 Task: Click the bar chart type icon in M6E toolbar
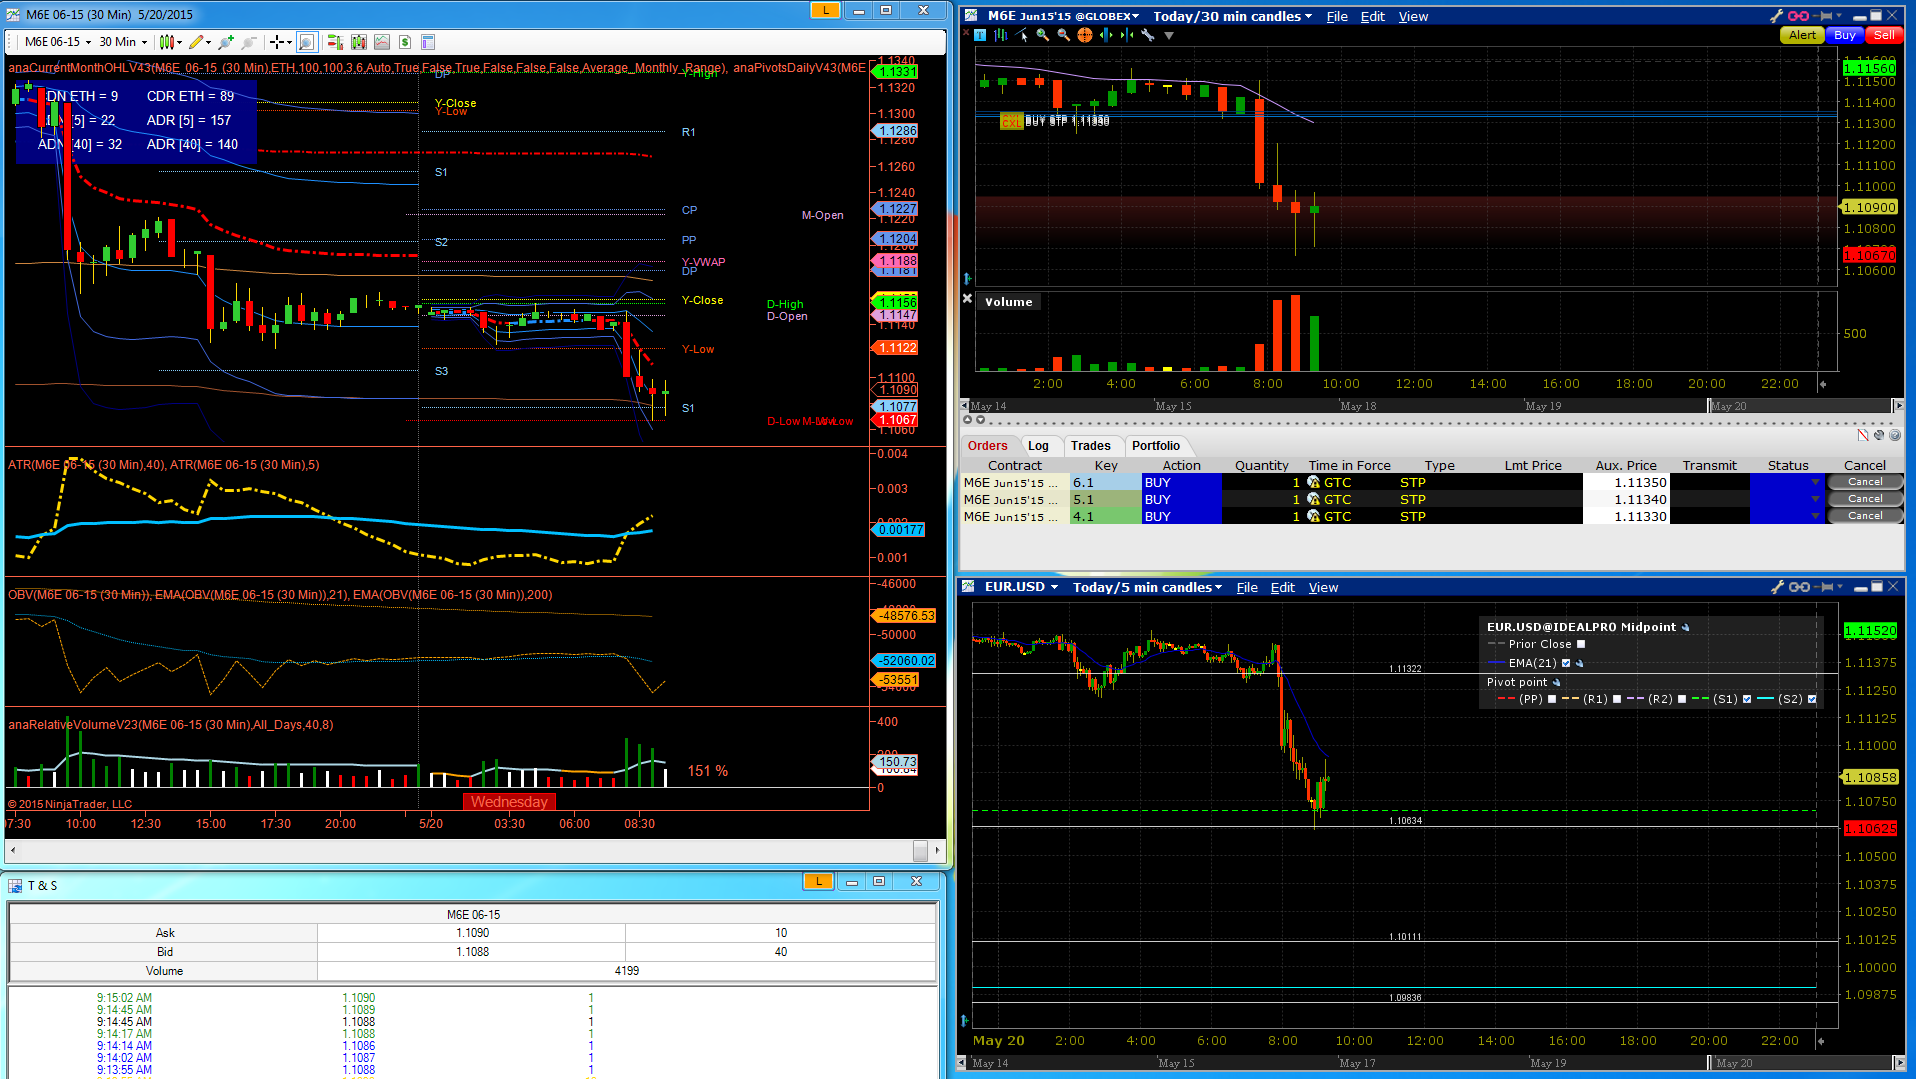1000,35
